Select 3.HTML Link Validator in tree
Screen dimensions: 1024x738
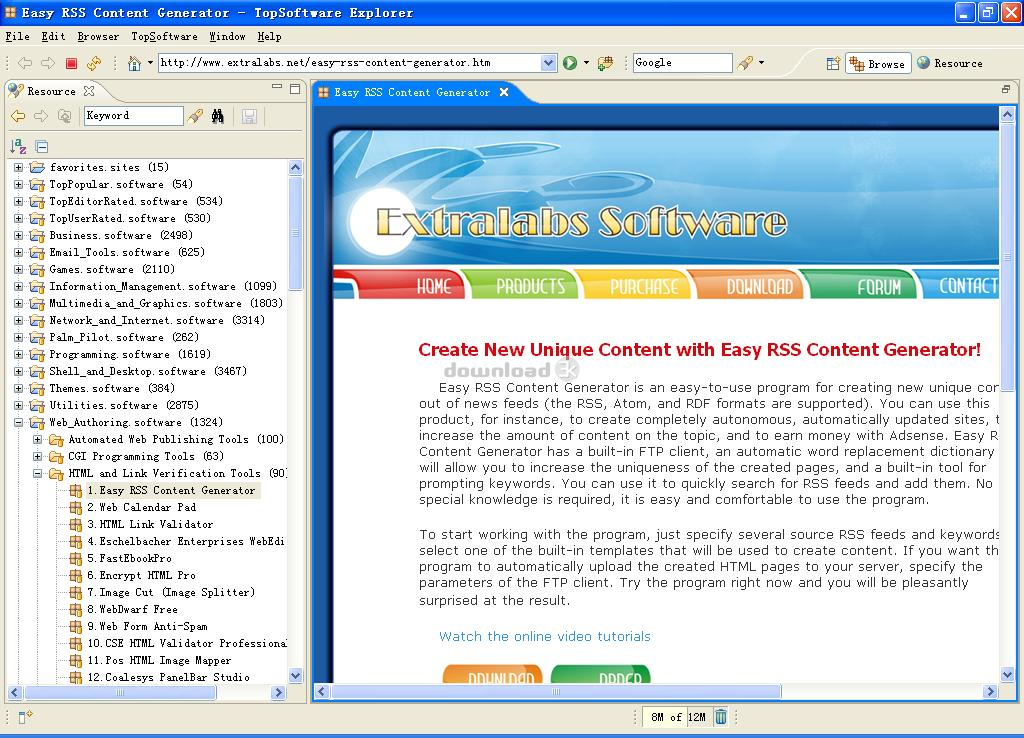pyautogui.click(x=150, y=524)
